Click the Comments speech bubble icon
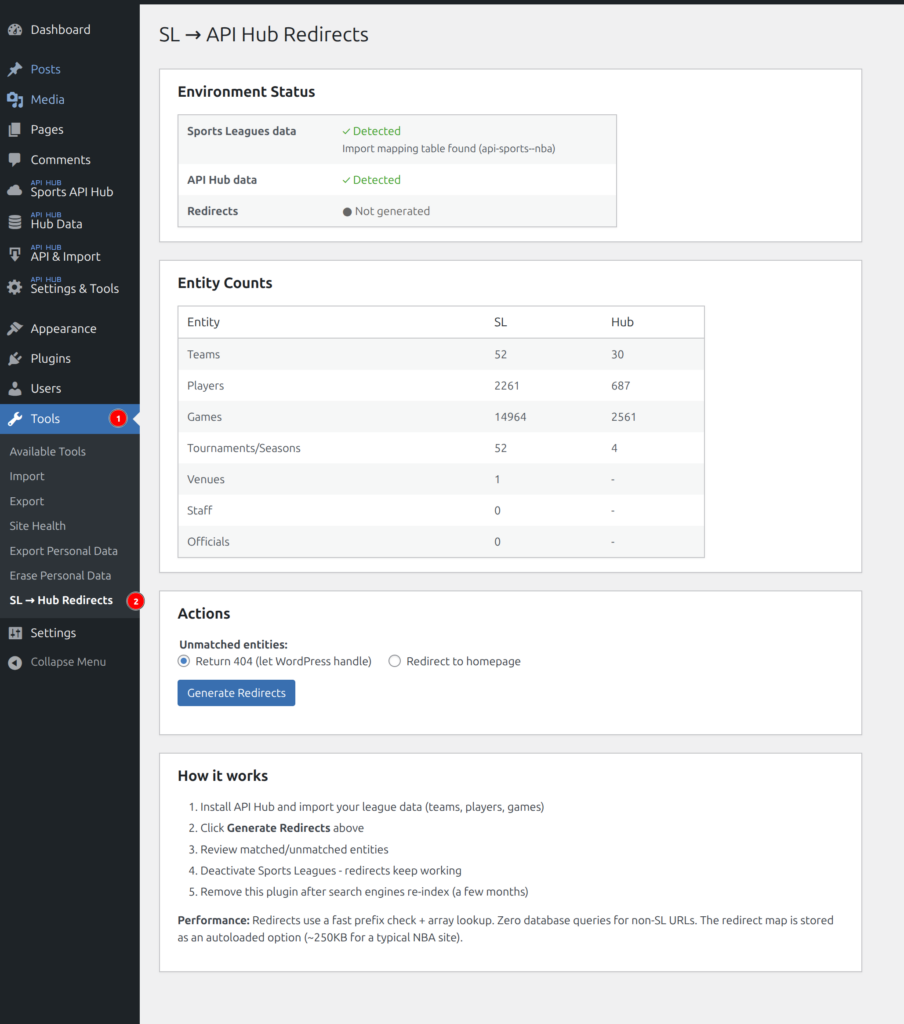904x1024 pixels. (15, 159)
